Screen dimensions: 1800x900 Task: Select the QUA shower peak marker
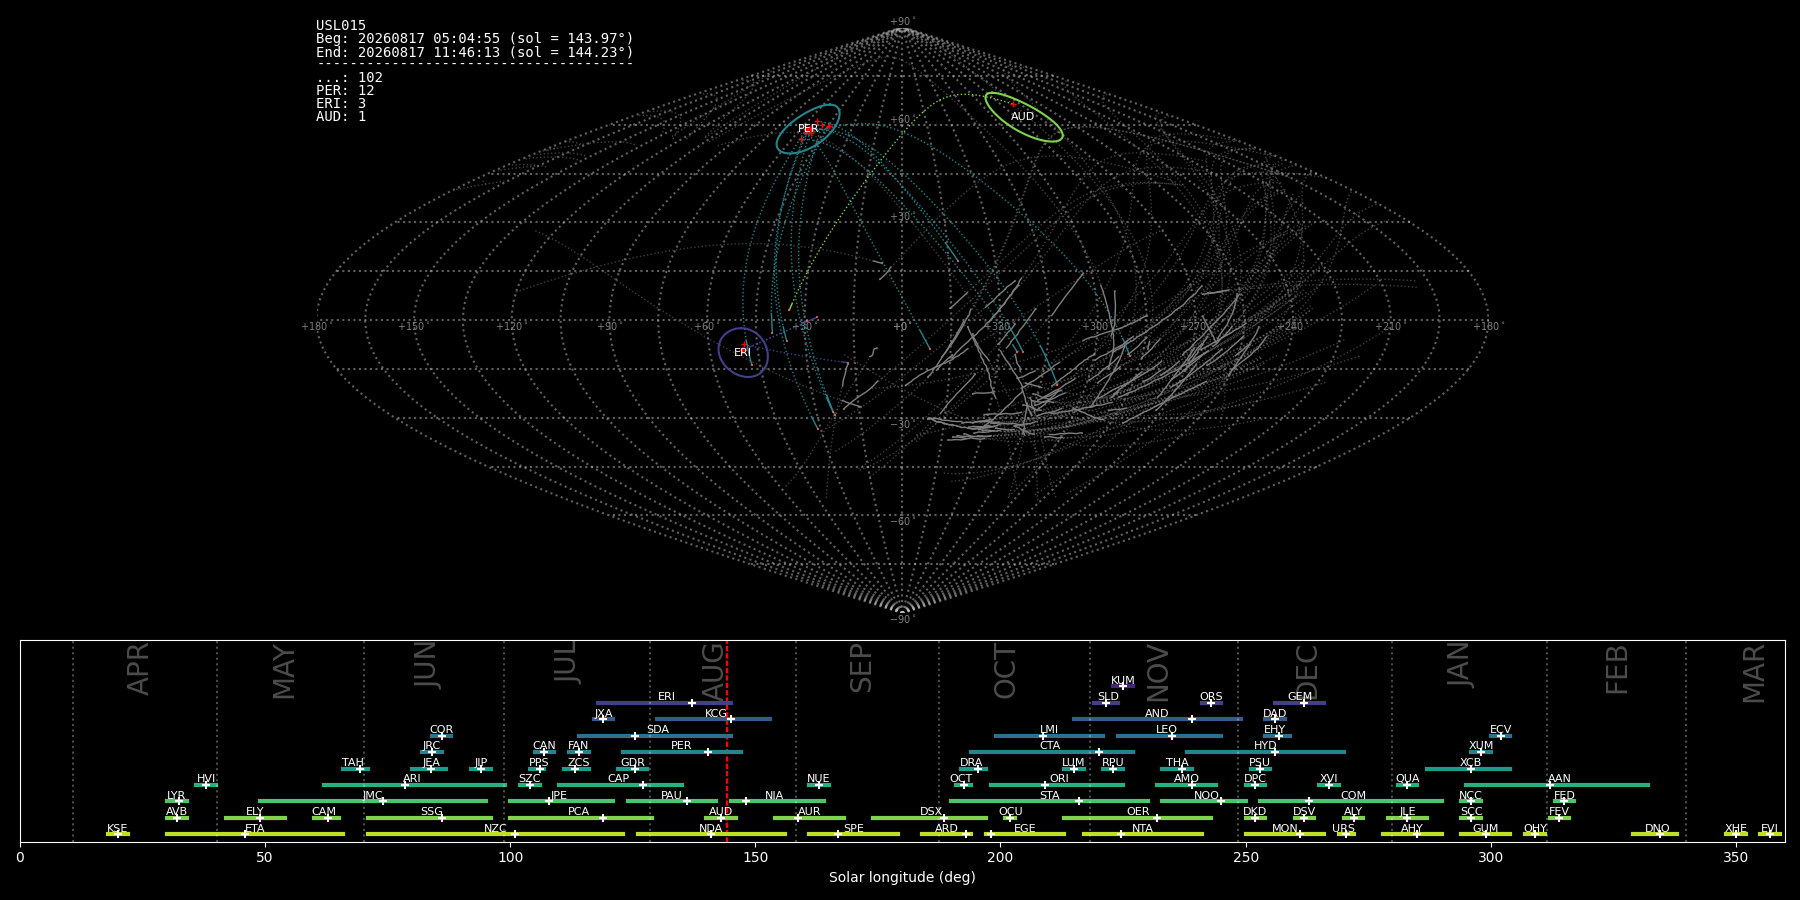click(x=1407, y=785)
